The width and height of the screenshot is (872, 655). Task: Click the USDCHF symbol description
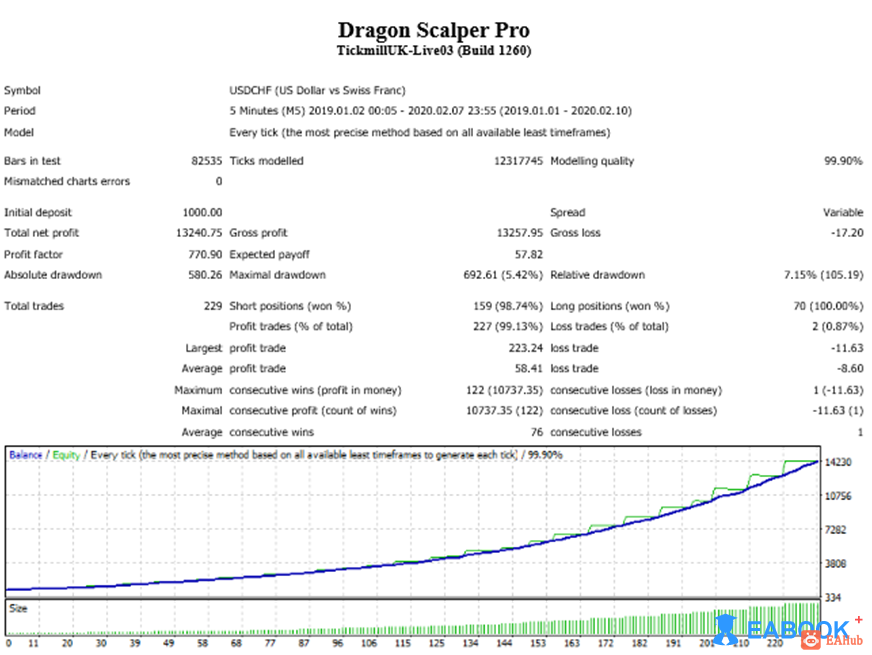[x=318, y=90]
